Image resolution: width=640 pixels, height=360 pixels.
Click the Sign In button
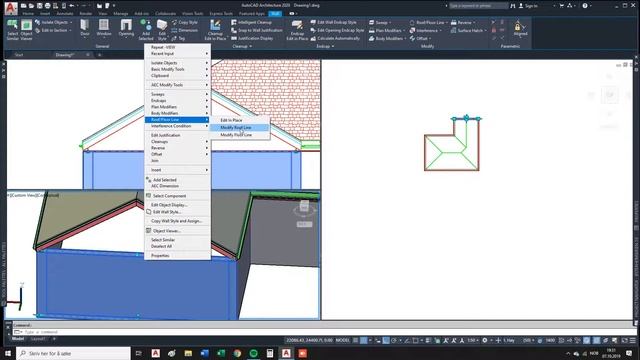[528, 6]
